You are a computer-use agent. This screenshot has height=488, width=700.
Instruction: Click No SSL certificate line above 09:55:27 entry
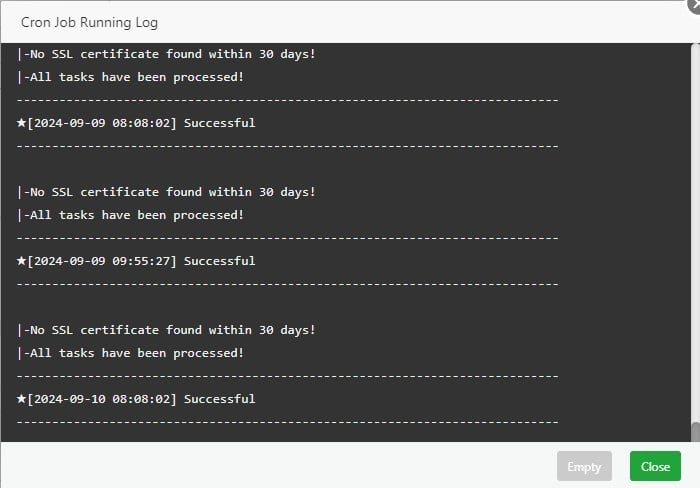tap(170, 192)
